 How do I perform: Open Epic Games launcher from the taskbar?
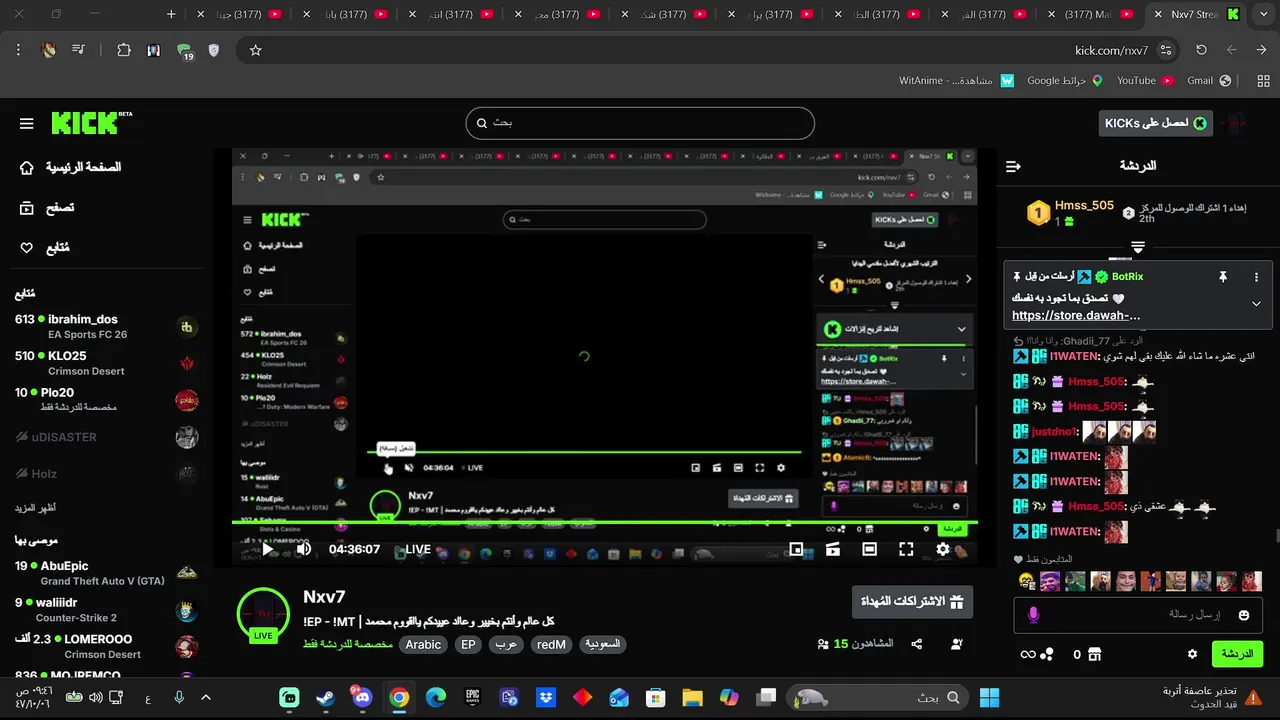coord(472,697)
